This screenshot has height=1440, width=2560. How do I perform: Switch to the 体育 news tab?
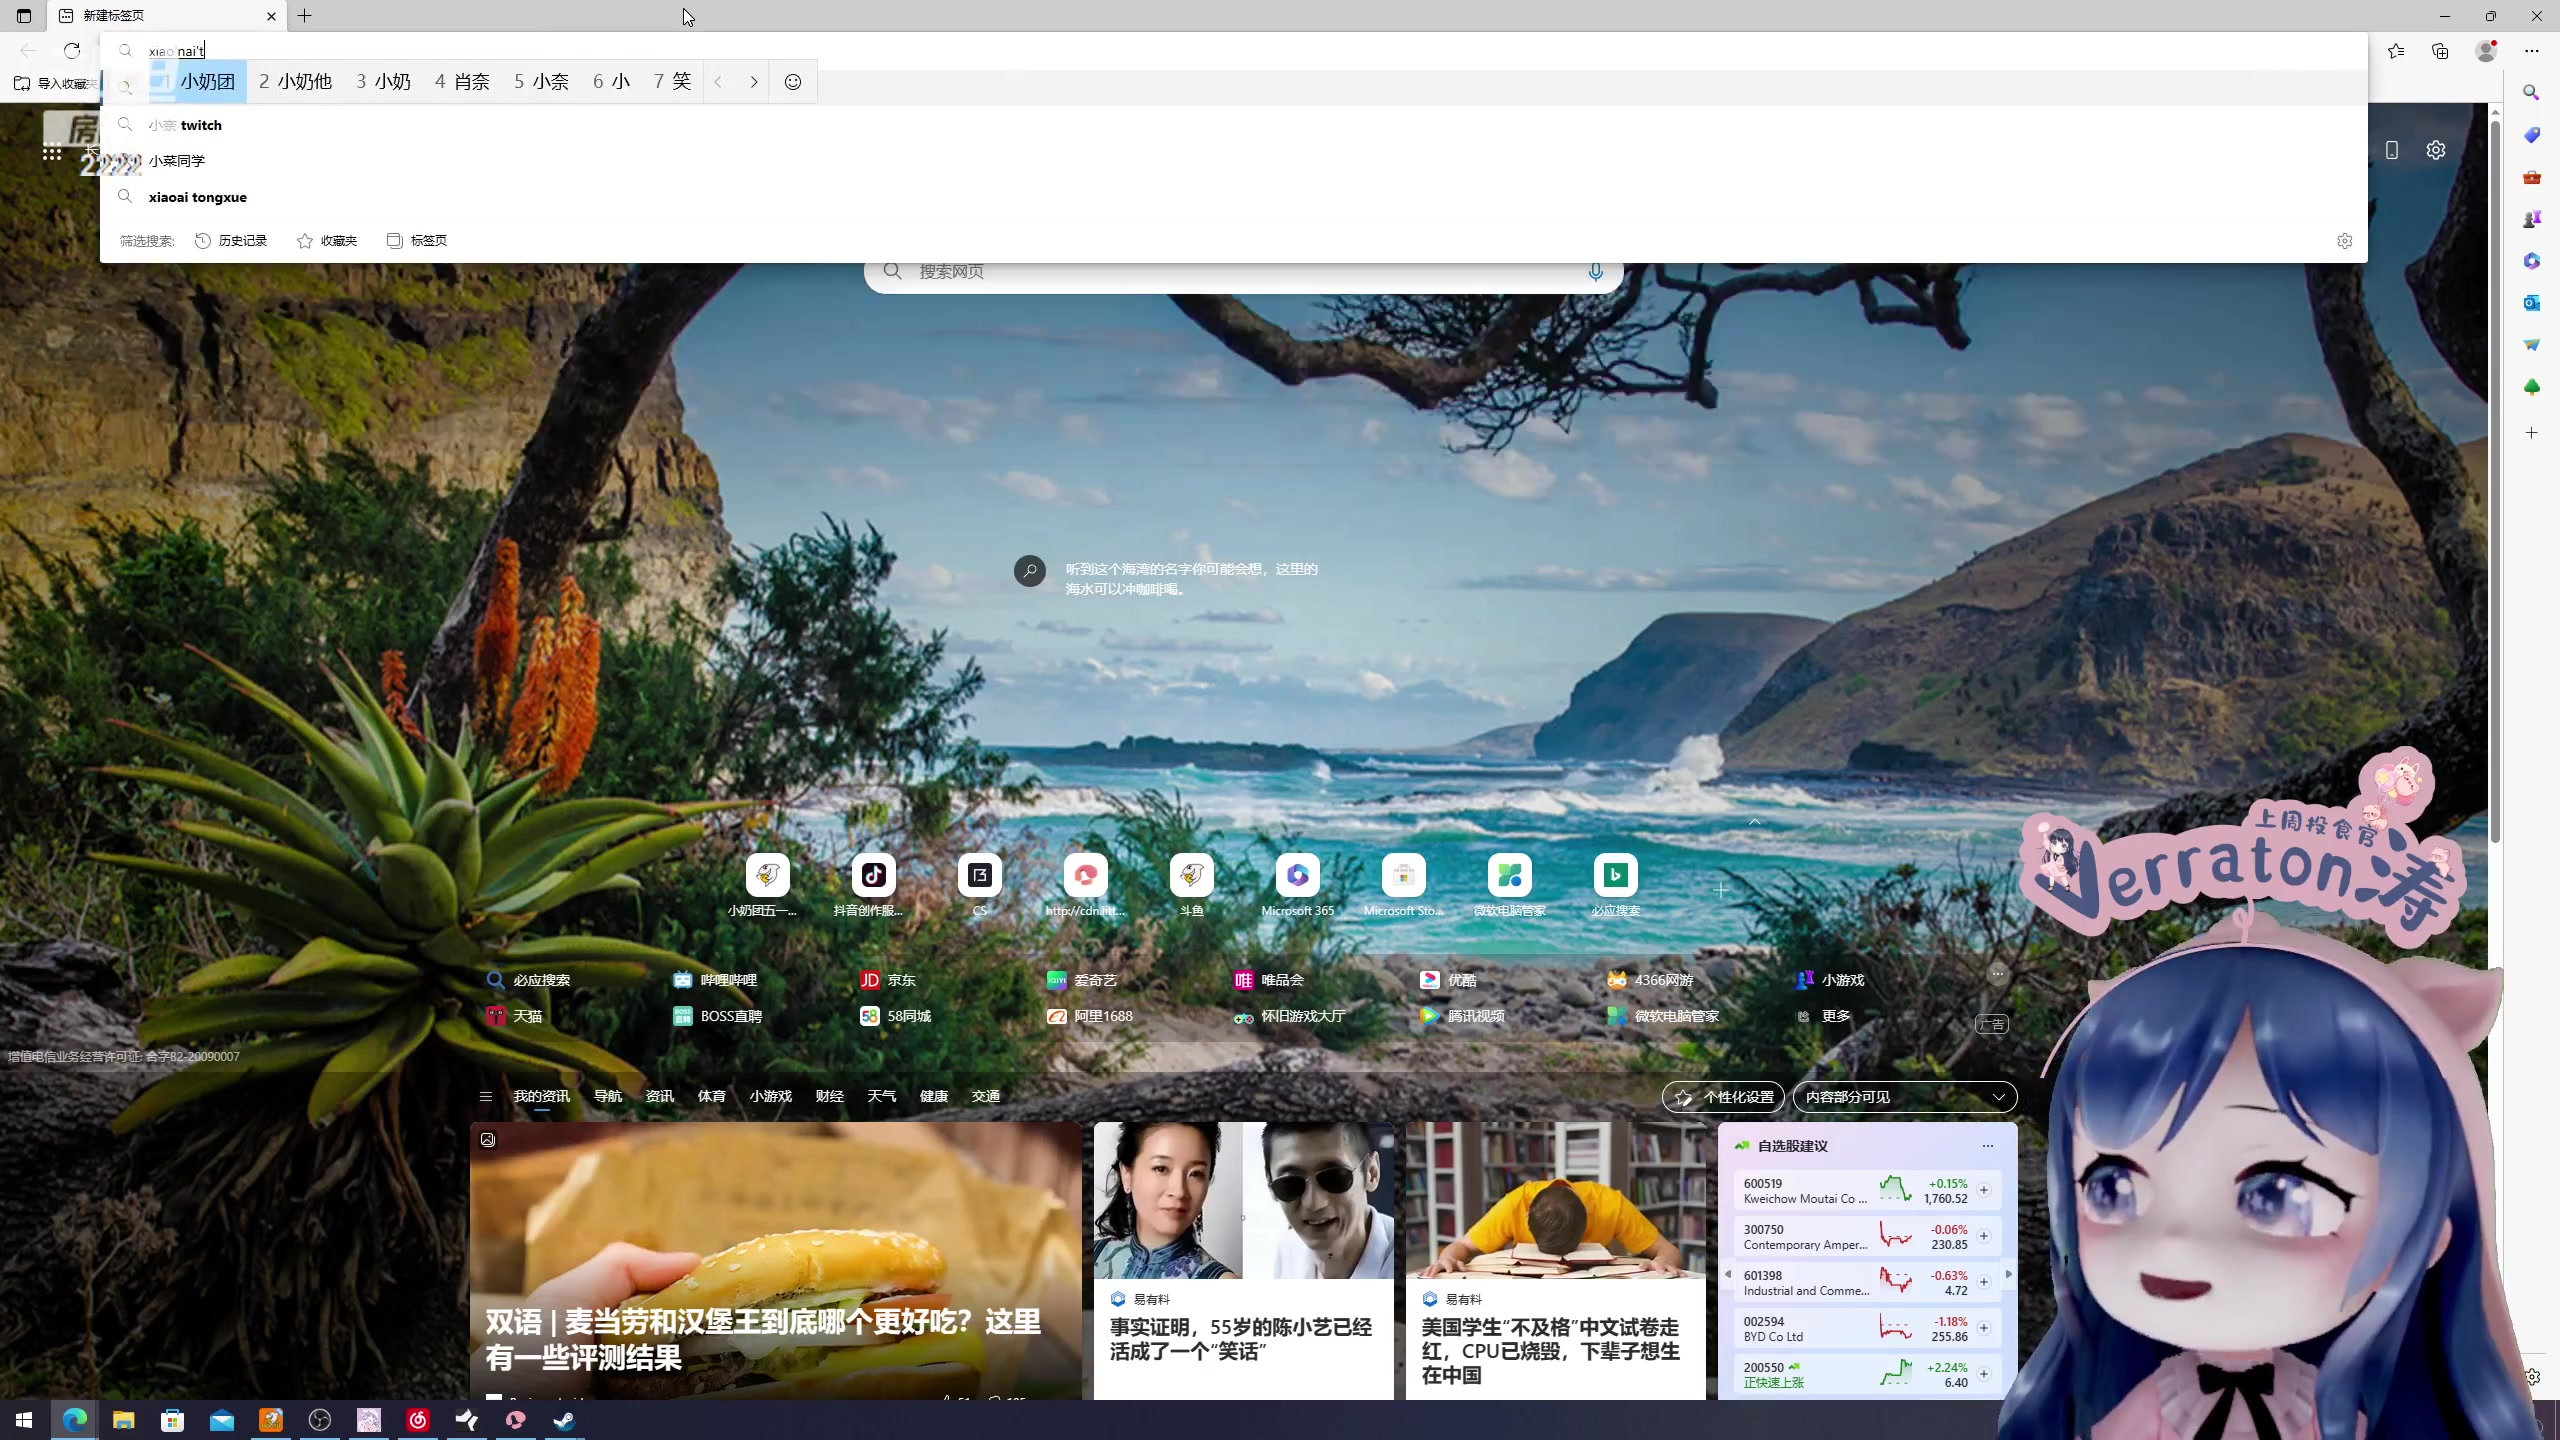coord(711,1096)
